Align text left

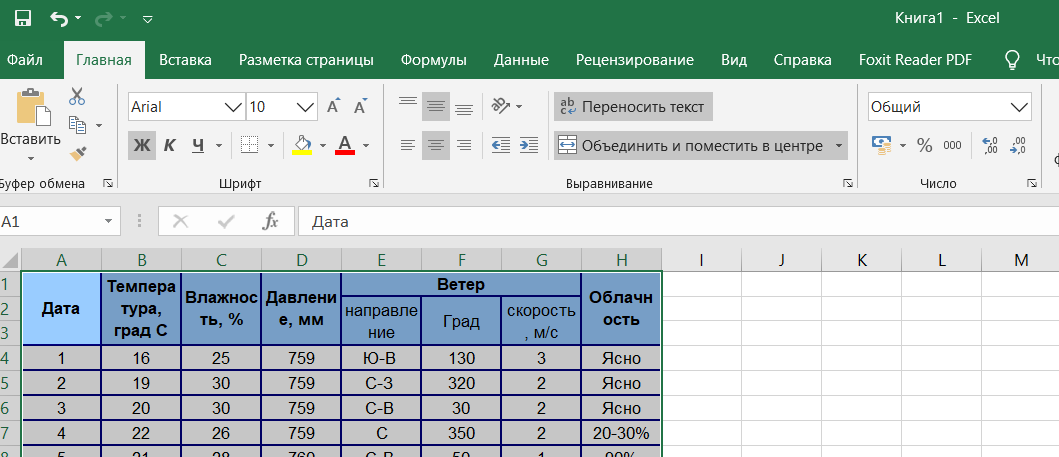click(x=408, y=145)
